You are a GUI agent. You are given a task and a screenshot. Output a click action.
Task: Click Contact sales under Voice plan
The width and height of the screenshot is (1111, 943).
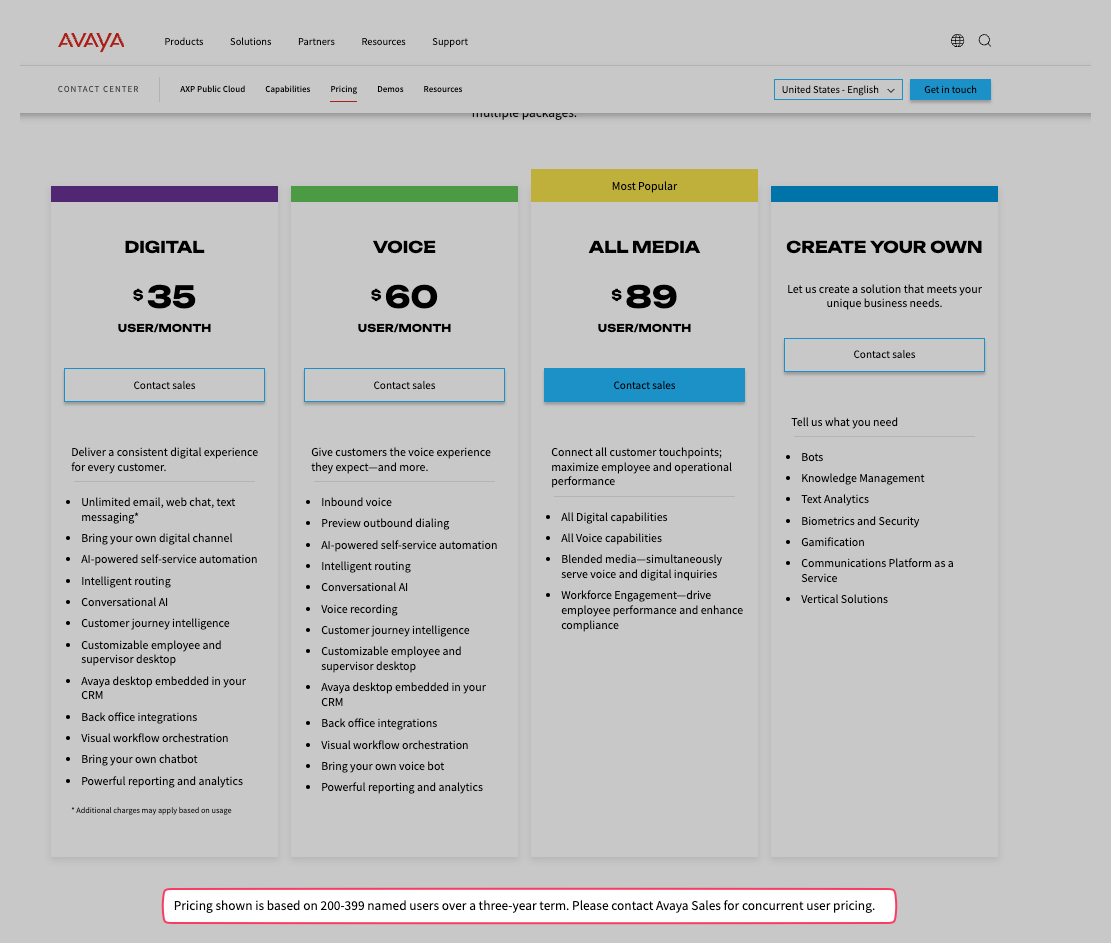[x=404, y=385]
